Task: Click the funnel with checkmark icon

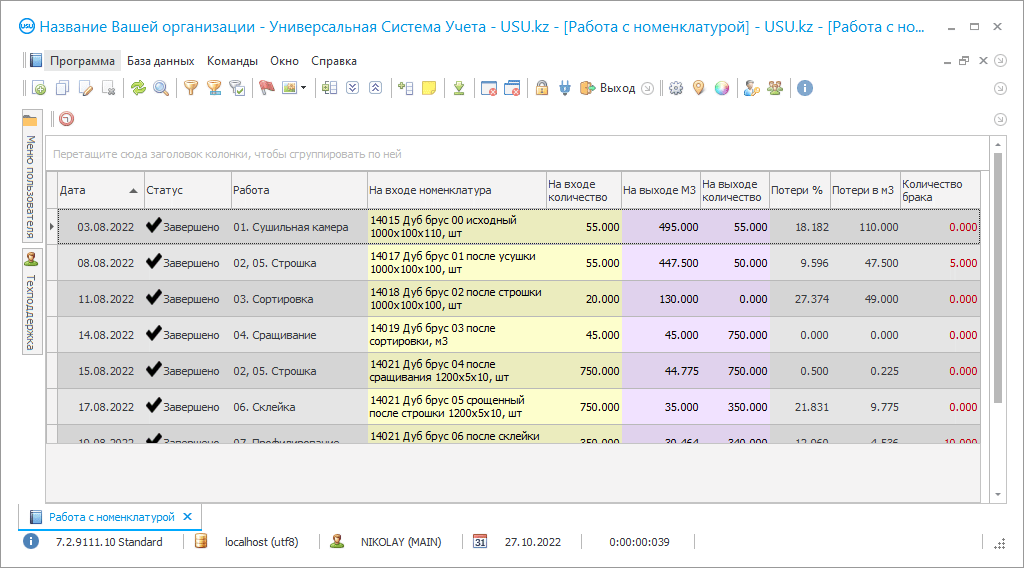Action: point(237,88)
